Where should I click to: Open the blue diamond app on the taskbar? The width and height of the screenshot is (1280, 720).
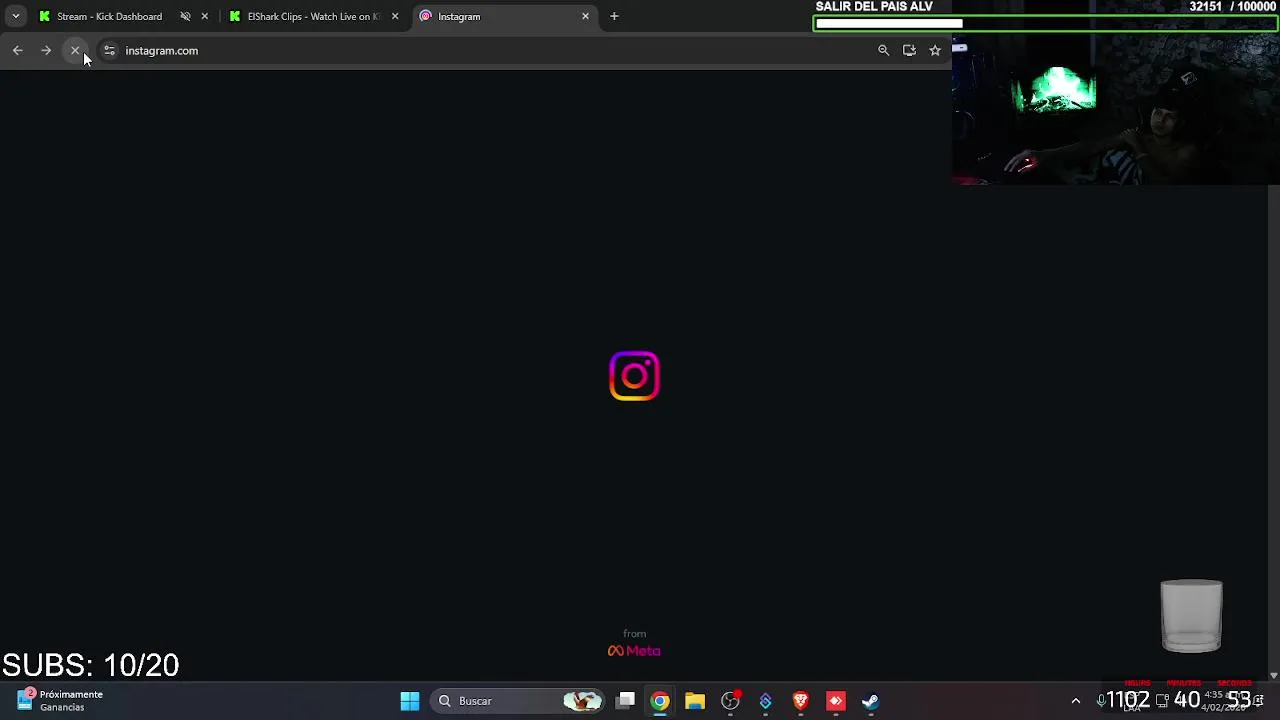pyautogui.click(x=765, y=701)
